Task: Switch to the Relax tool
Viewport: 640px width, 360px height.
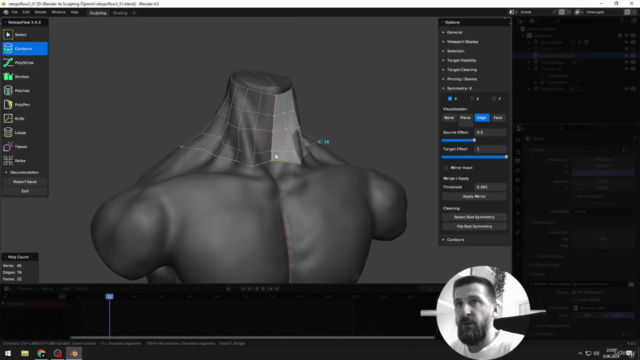Action: (25, 160)
